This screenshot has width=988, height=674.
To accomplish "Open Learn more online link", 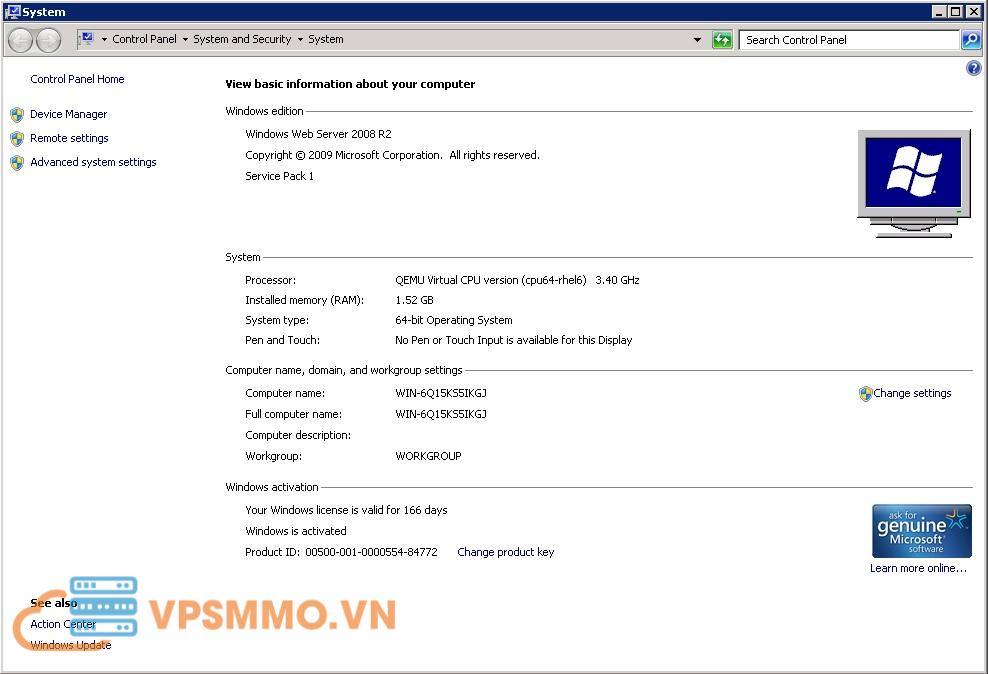I will pos(918,568).
